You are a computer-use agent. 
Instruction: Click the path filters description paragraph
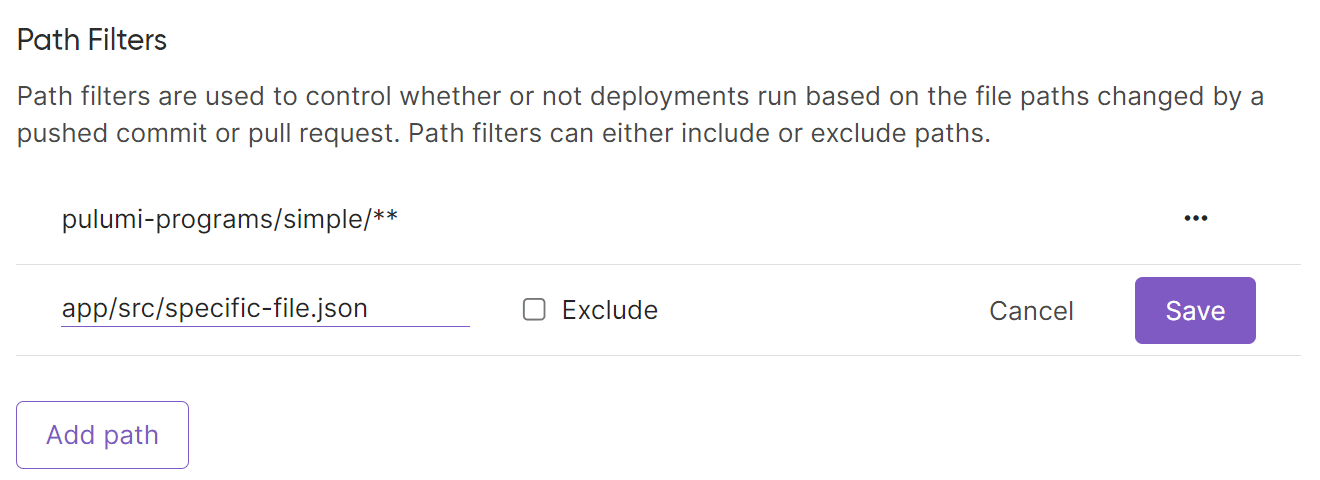click(x=640, y=115)
